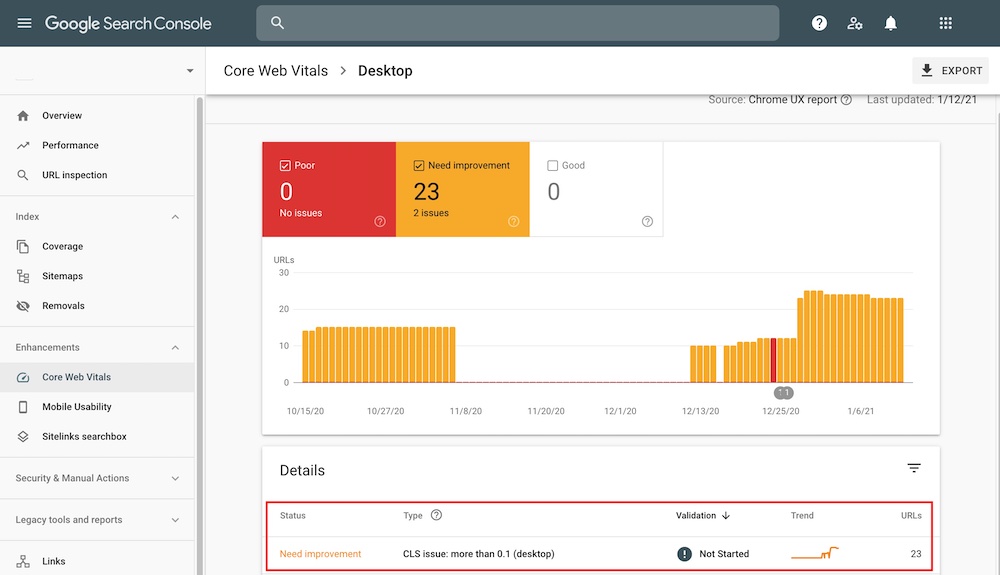Enable the Good checkbox
Viewport: 1000px width, 575px height.
click(553, 166)
